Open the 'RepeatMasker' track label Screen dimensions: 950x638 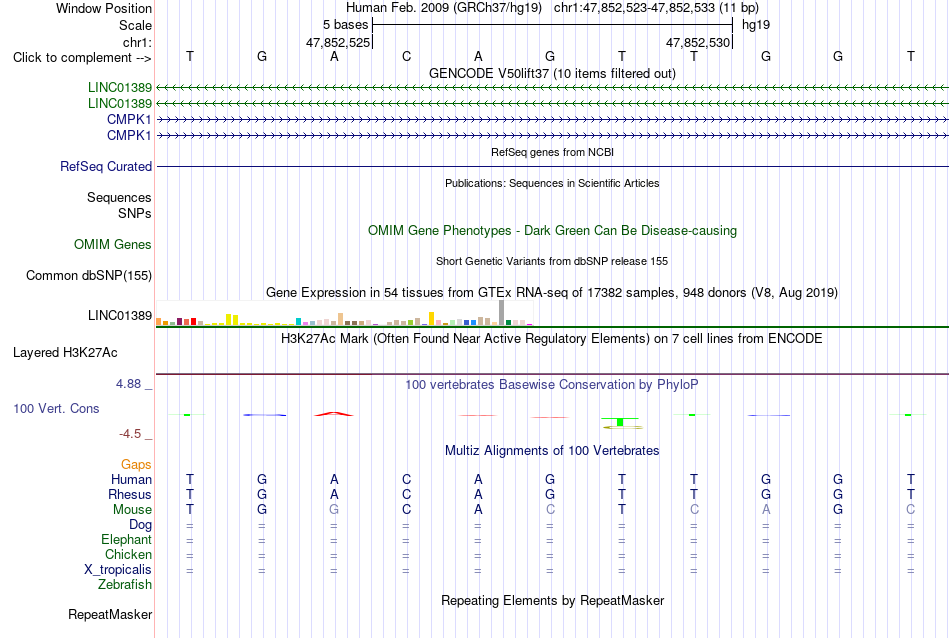[x=110, y=614]
